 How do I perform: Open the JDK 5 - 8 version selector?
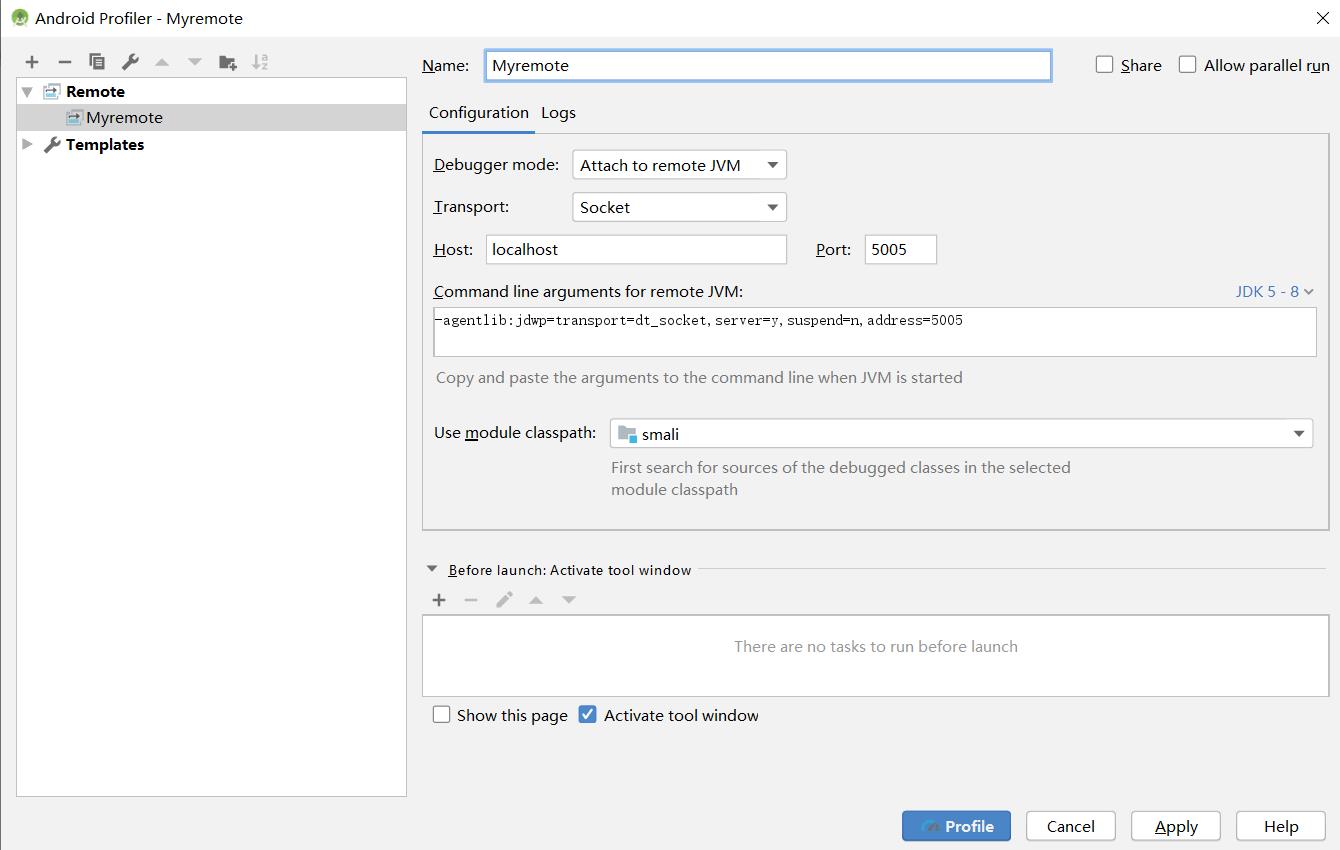click(x=1275, y=291)
